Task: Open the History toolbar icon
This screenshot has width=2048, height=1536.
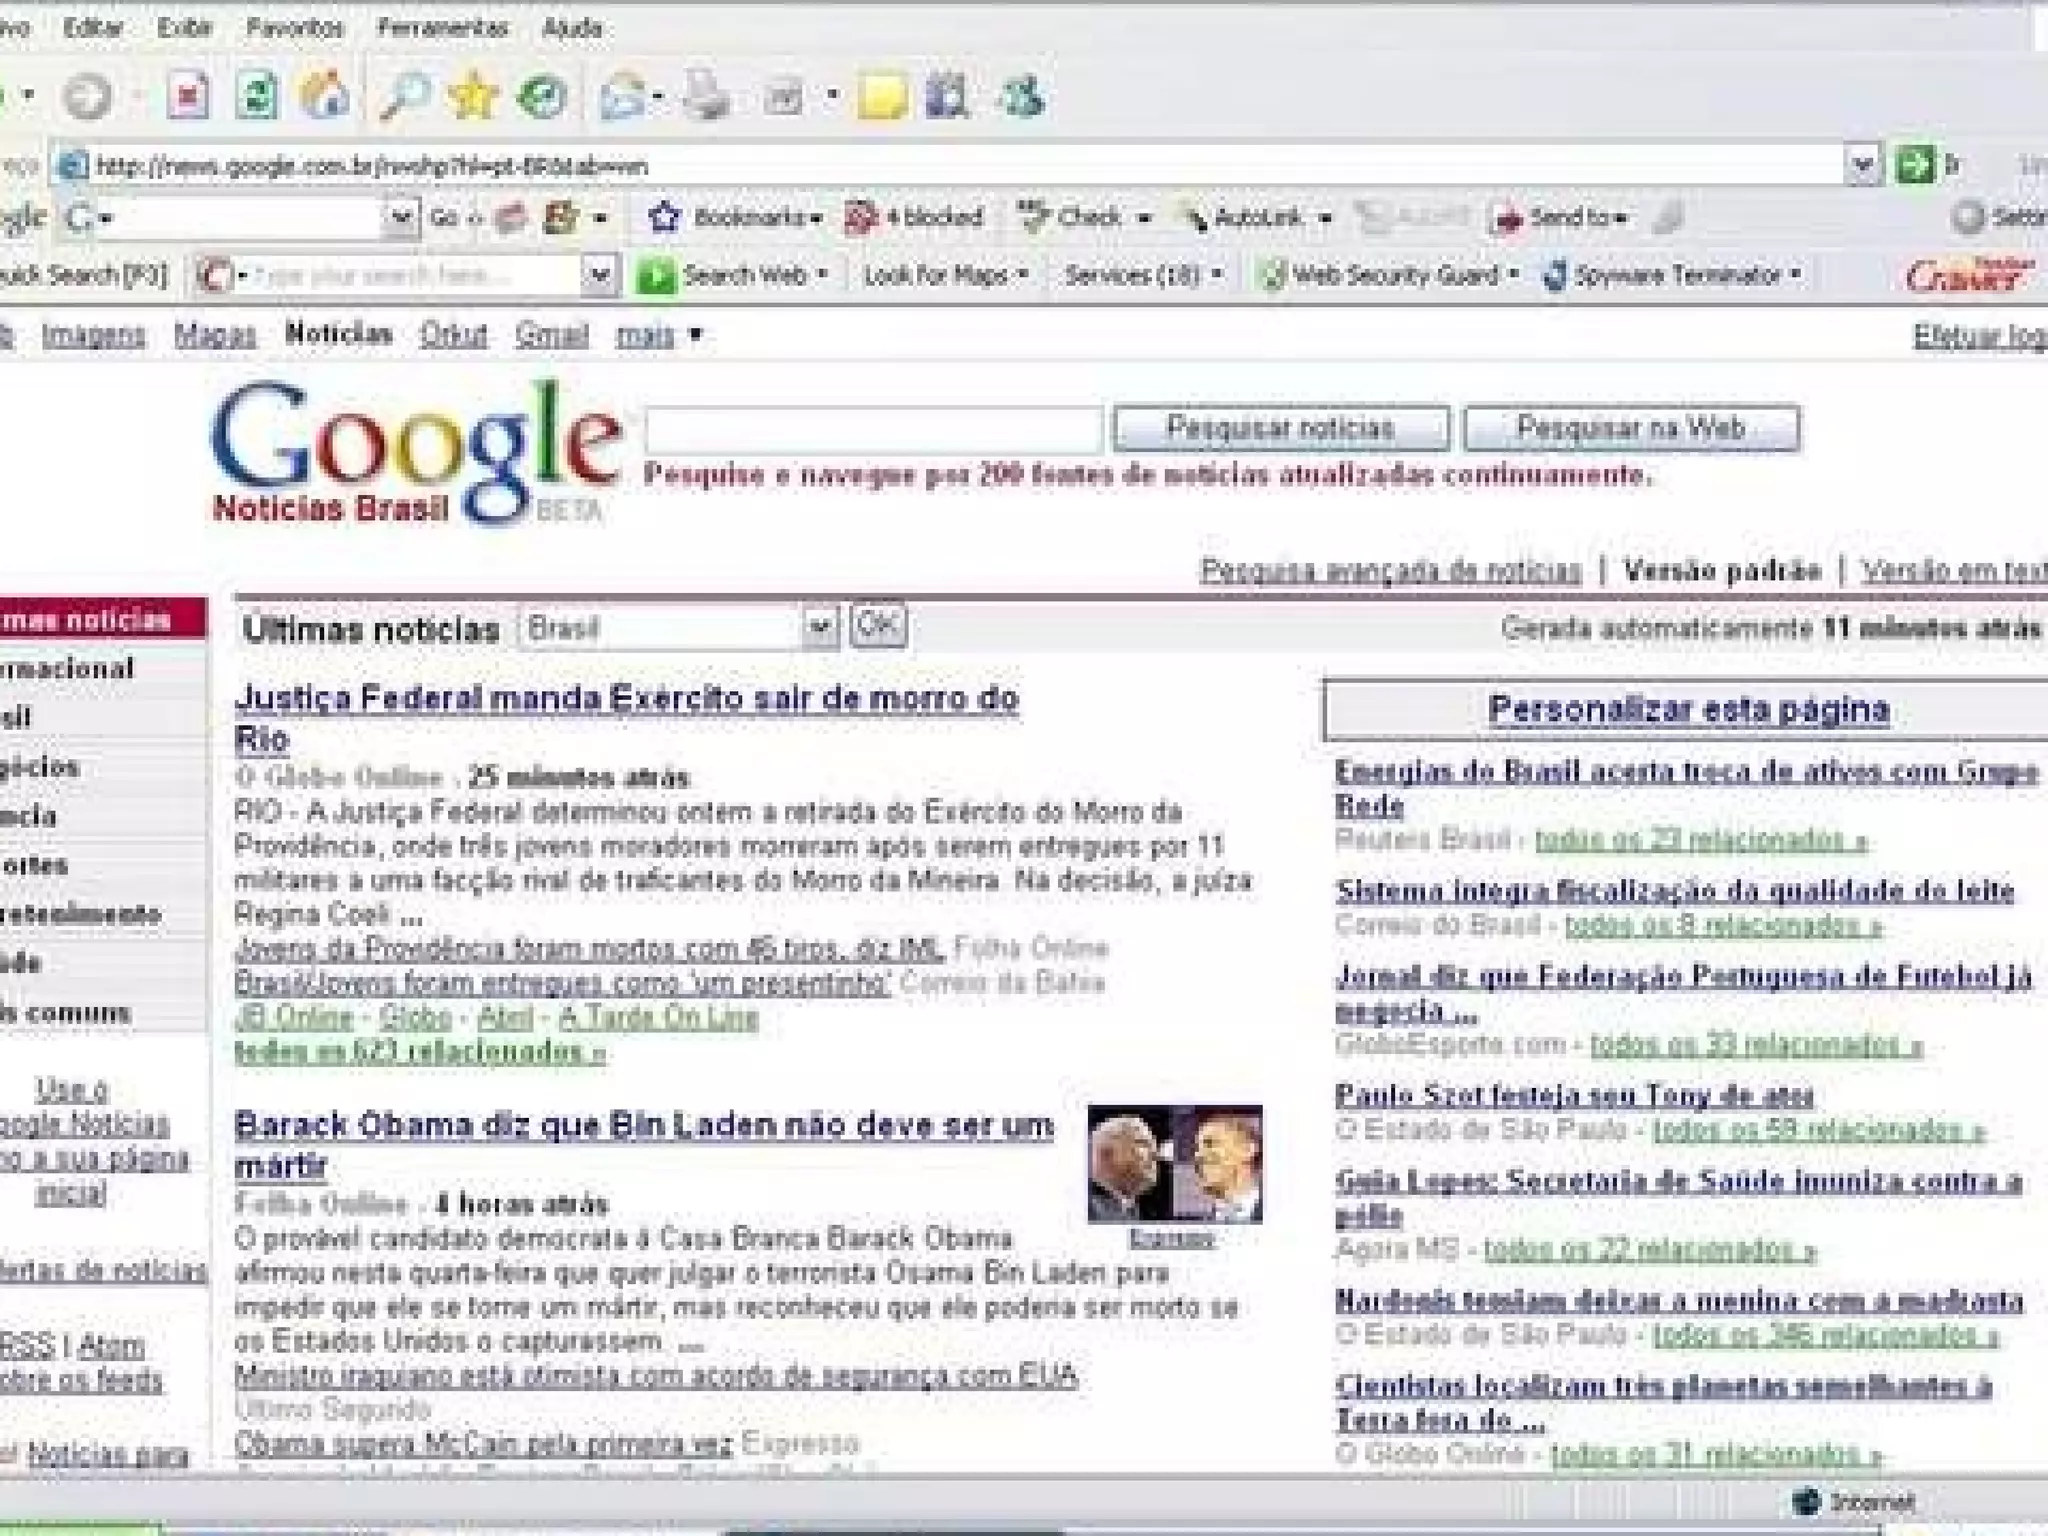Action: pos(542,98)
